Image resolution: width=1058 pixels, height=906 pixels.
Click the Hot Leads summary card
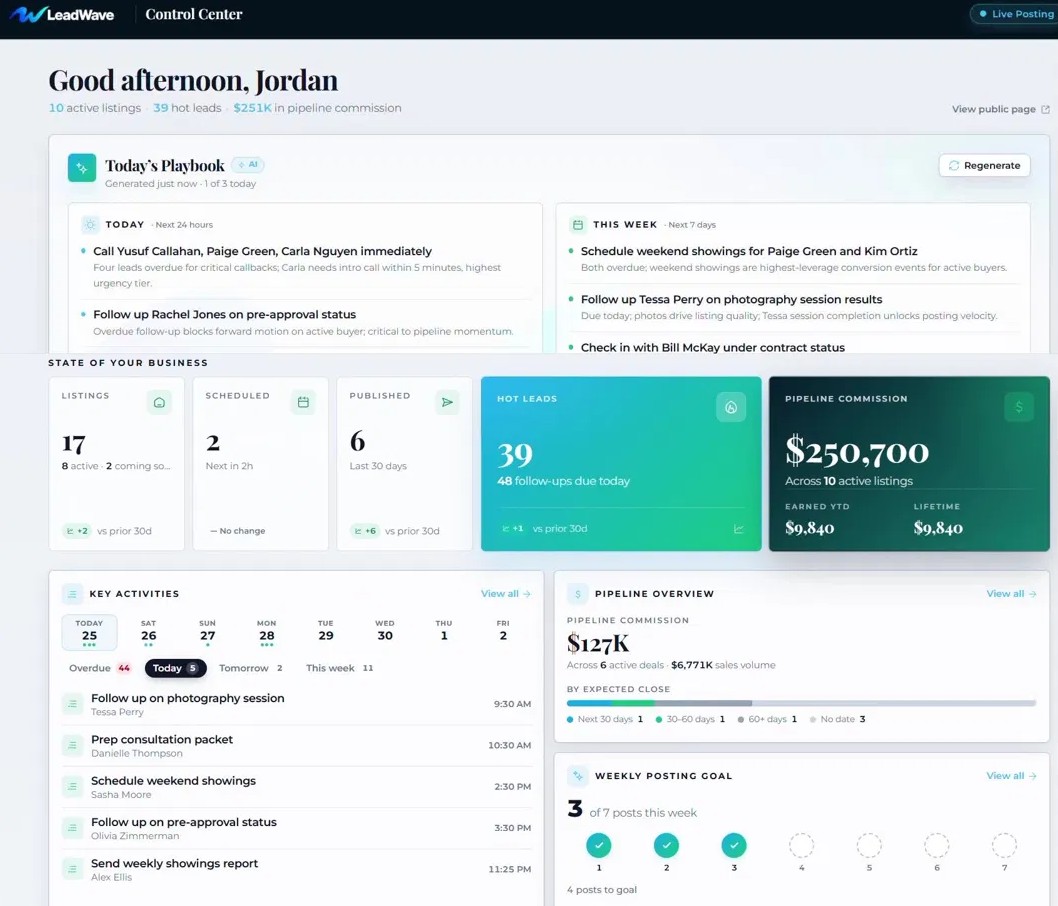click(x=621, y=463)
